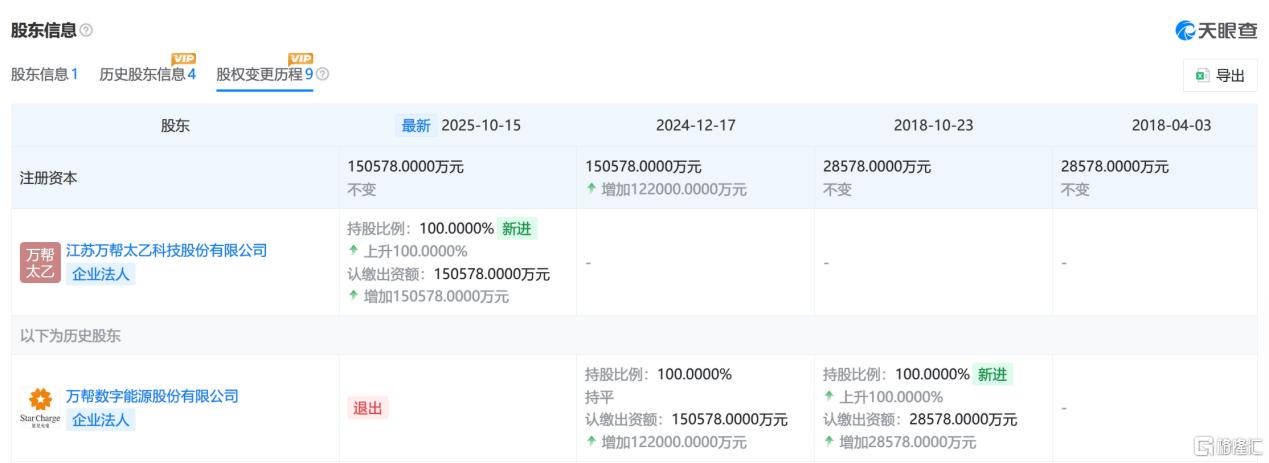This screenshot has height=463, width=1269.
Task: Click 企业法人 tag under 万帮数字能源
Action: pos(100,420)
